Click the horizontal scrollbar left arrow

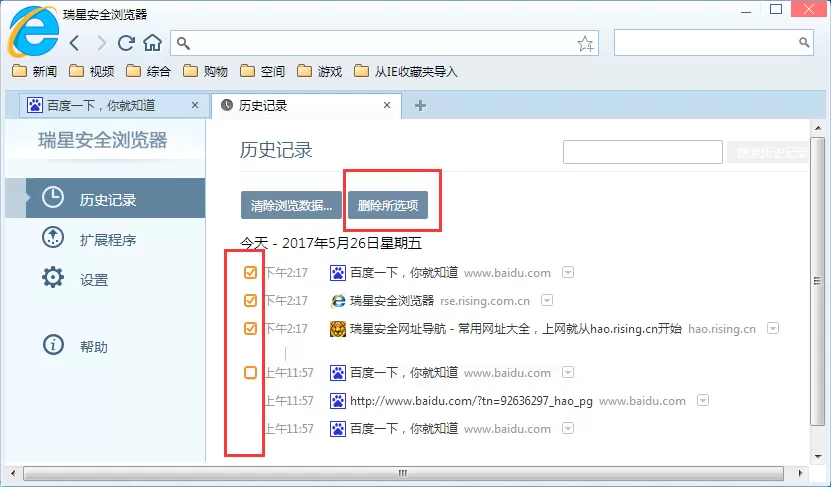tap(13, 473)
